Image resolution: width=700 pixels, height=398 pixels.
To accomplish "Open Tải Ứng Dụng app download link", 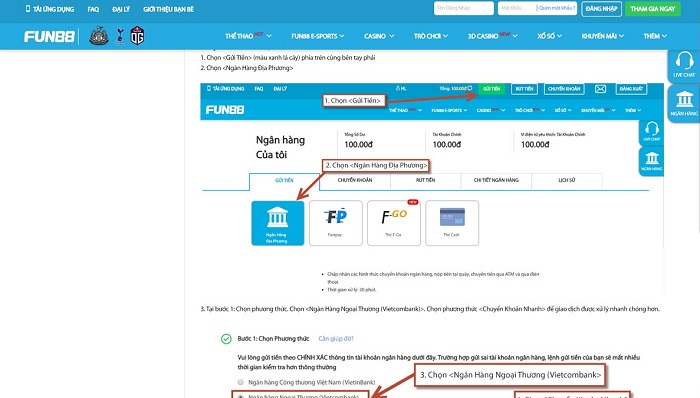I will tap(50, 9).
